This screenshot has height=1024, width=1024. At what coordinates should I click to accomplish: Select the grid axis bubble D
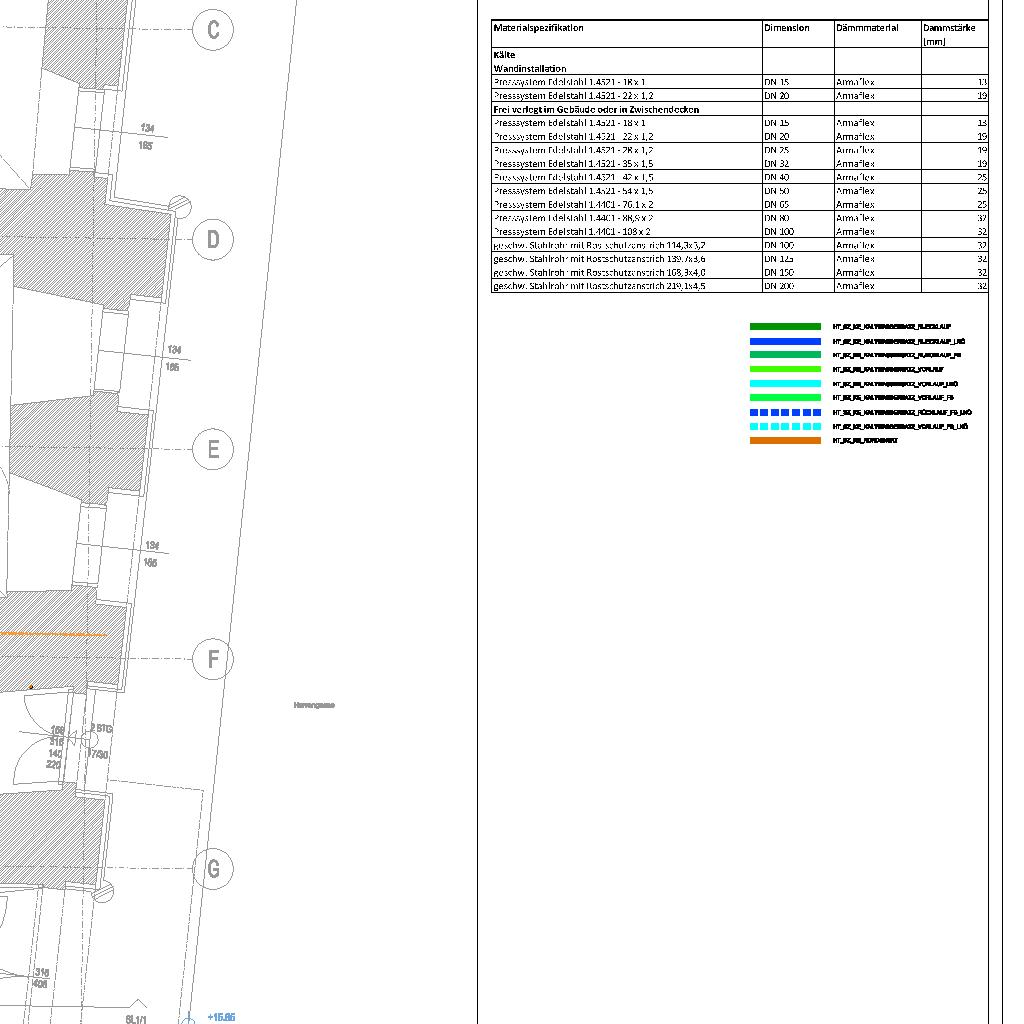213,240
